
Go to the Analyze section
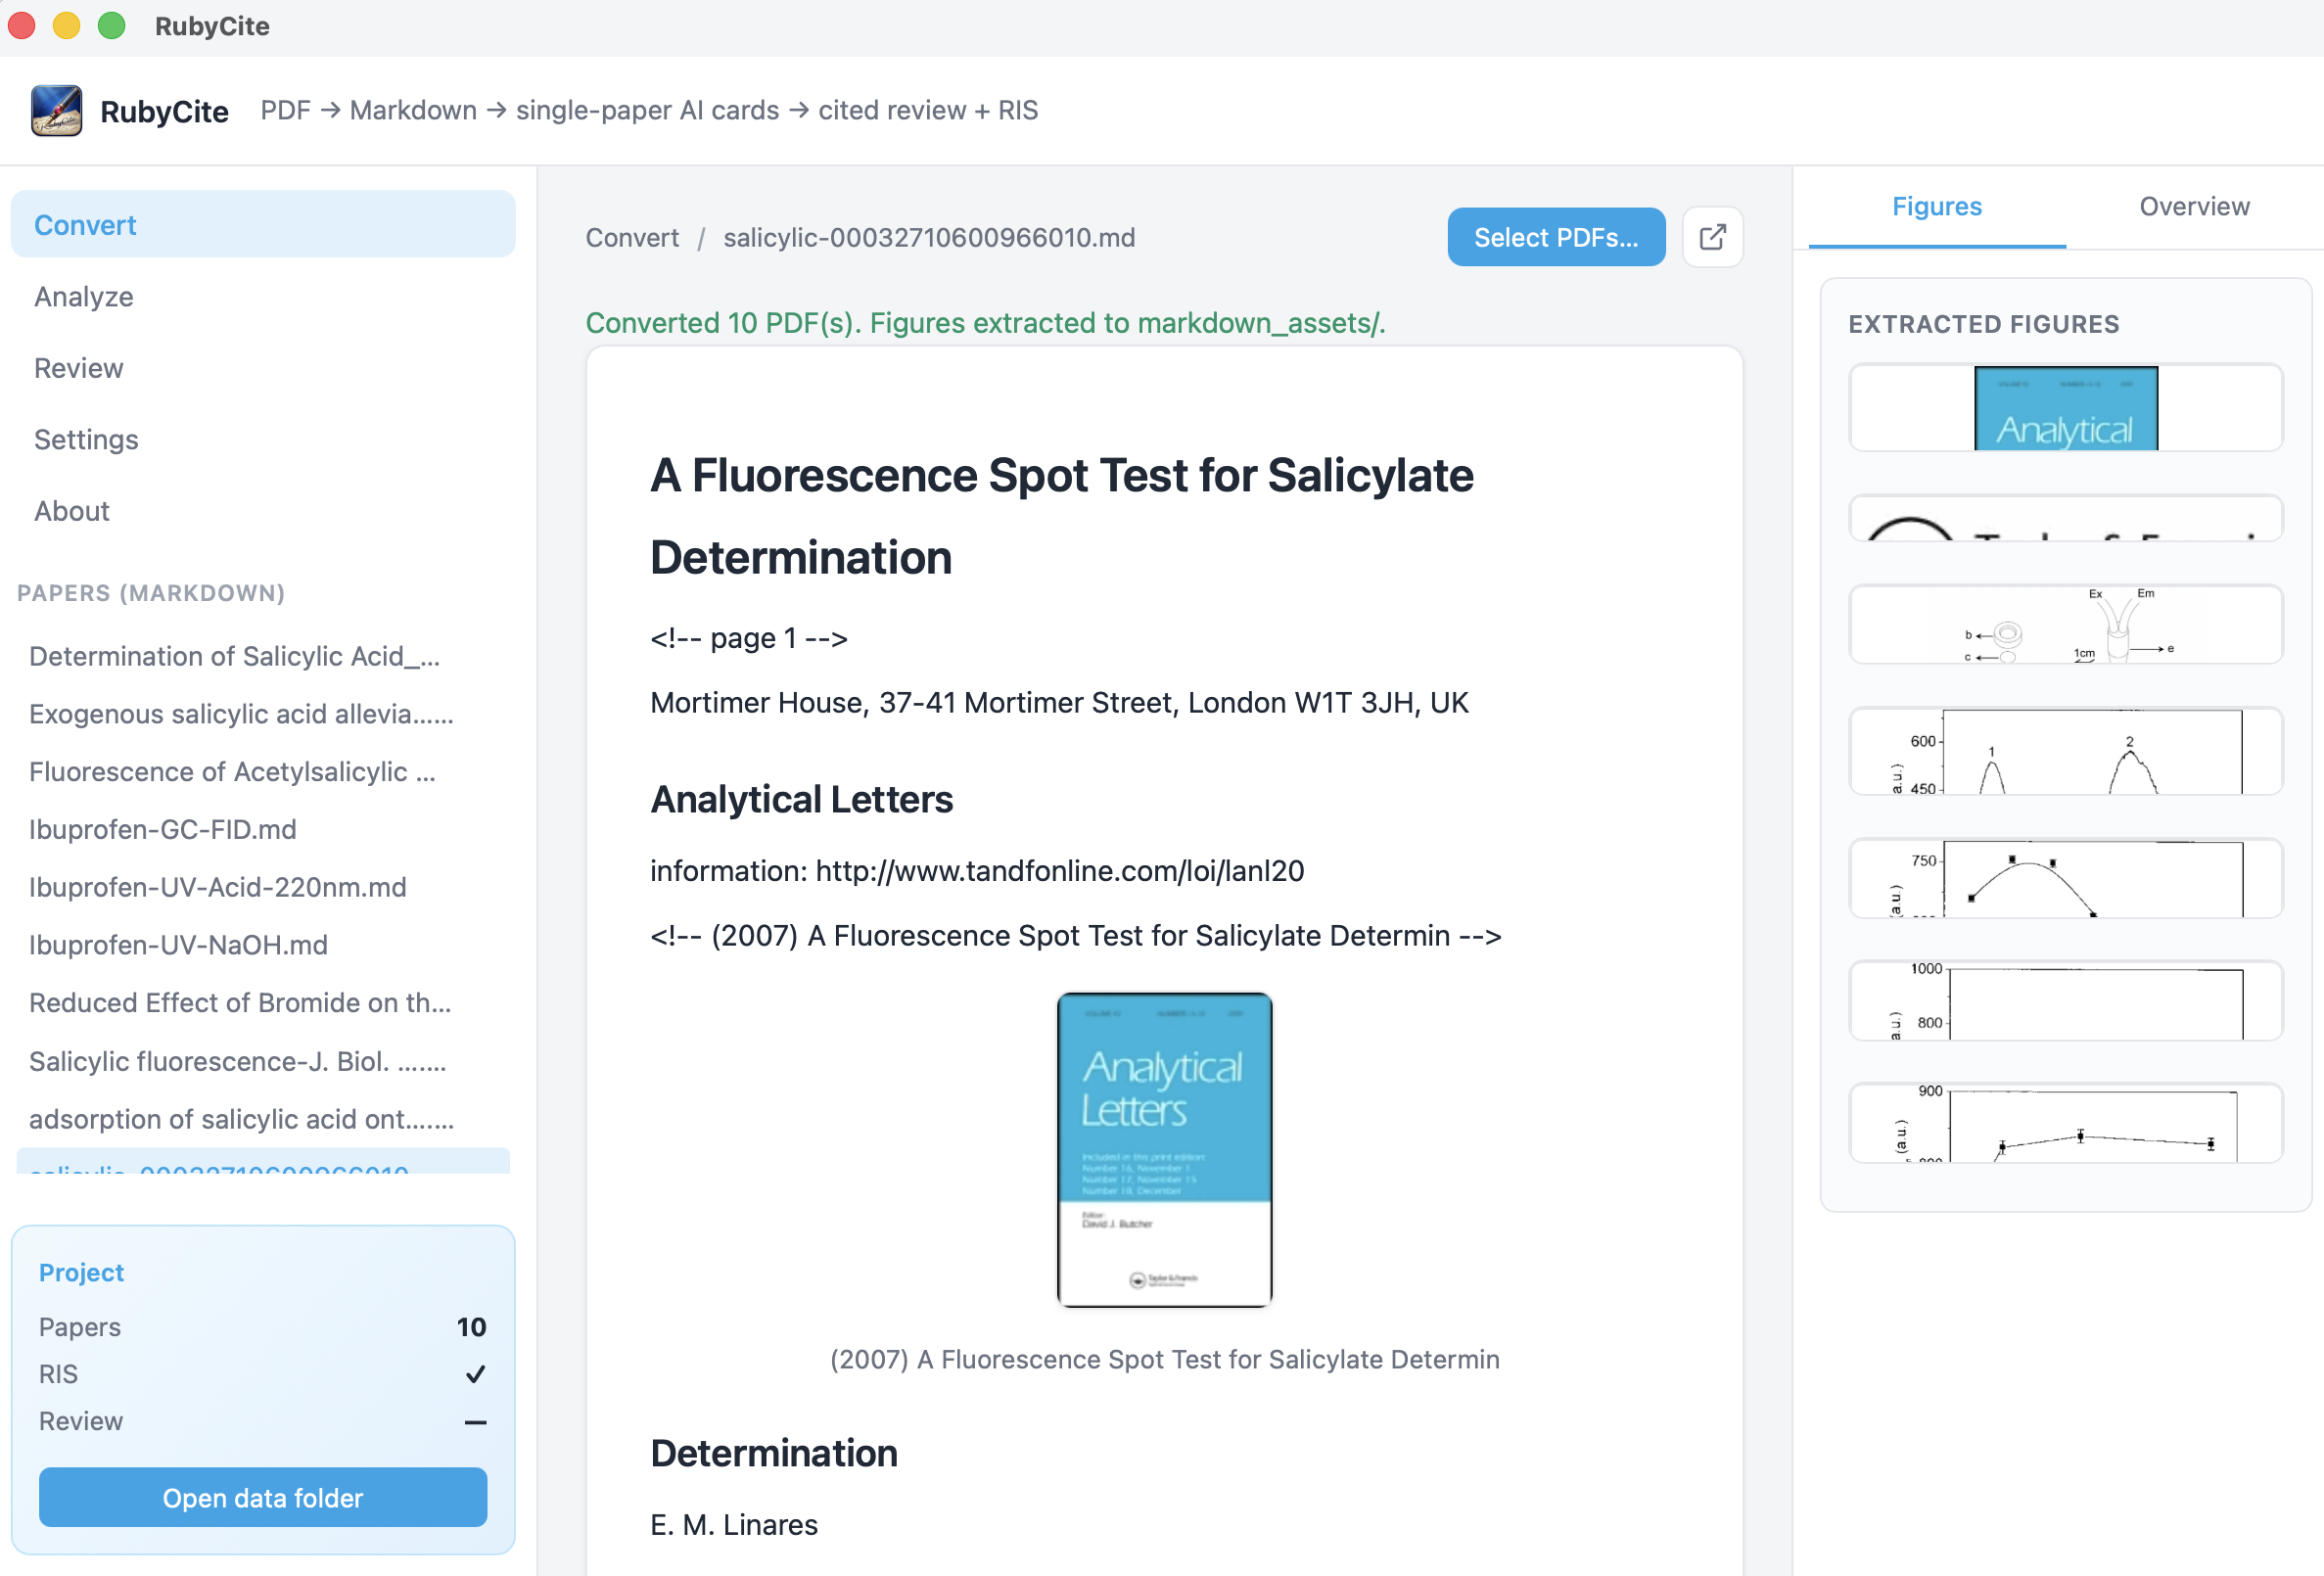263,296
